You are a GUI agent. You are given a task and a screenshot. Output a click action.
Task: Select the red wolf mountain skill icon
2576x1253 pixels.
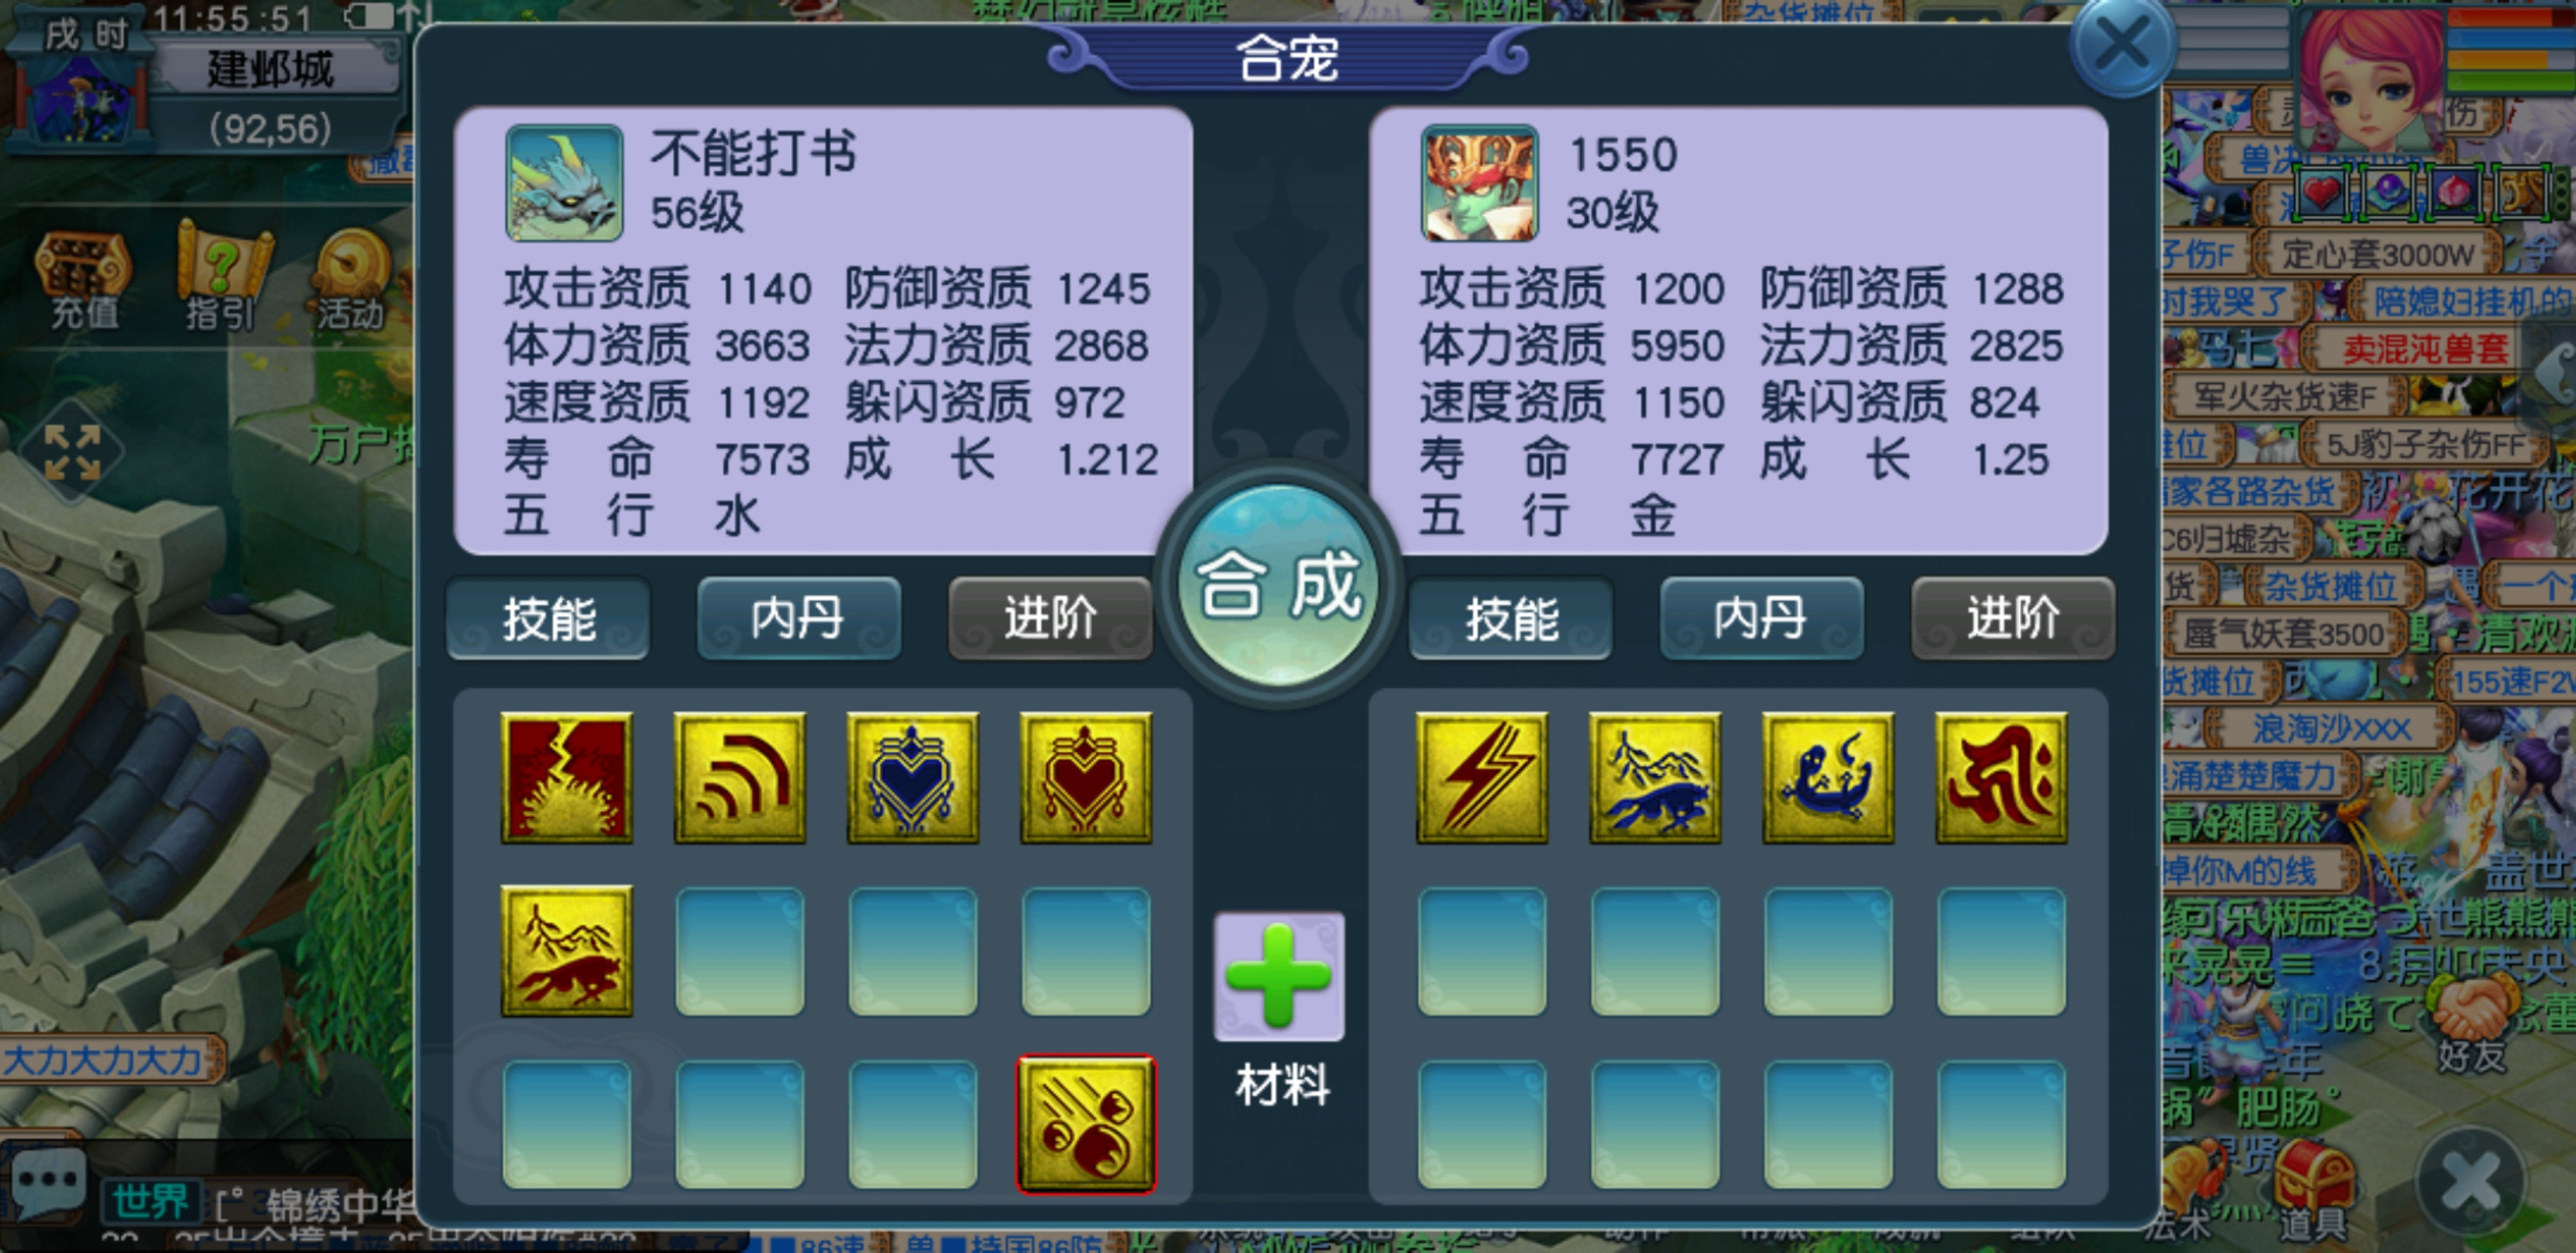point(566,950)
